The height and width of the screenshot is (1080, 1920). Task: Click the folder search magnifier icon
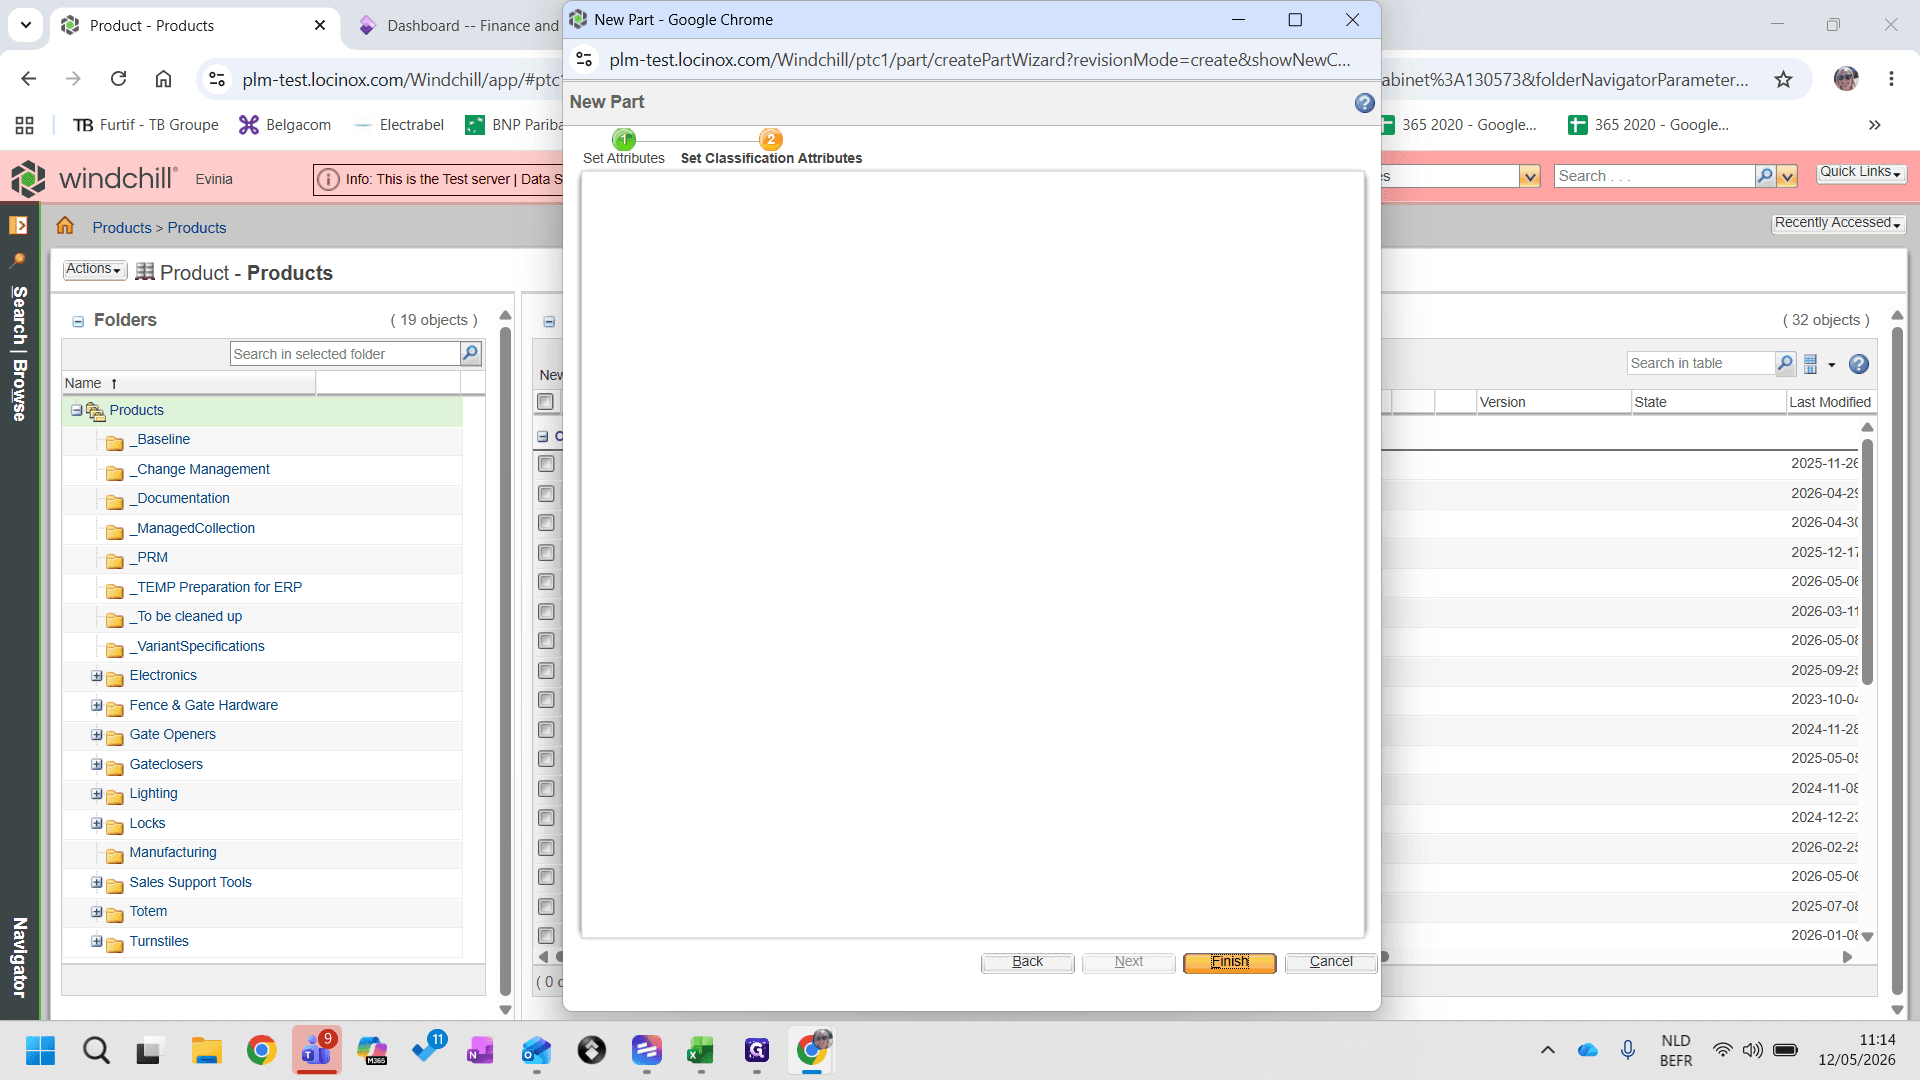pyautogui.click(x=470, y=353)
